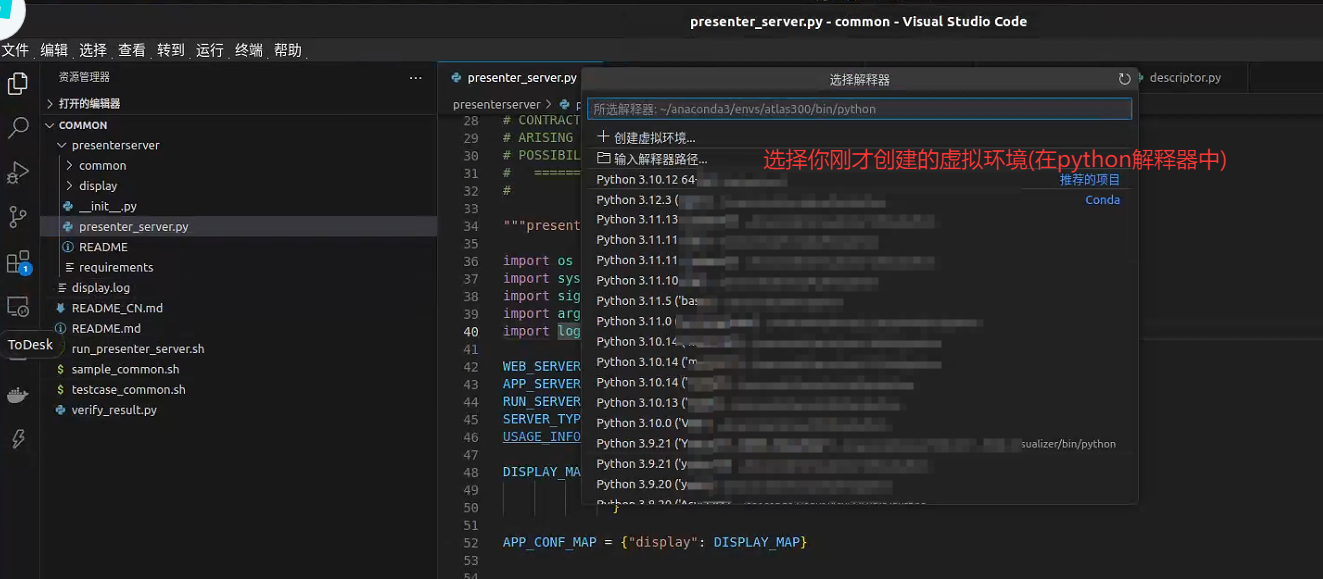
Task: Select Python 3.11.5 base interpreter
Action: (859, 301)
